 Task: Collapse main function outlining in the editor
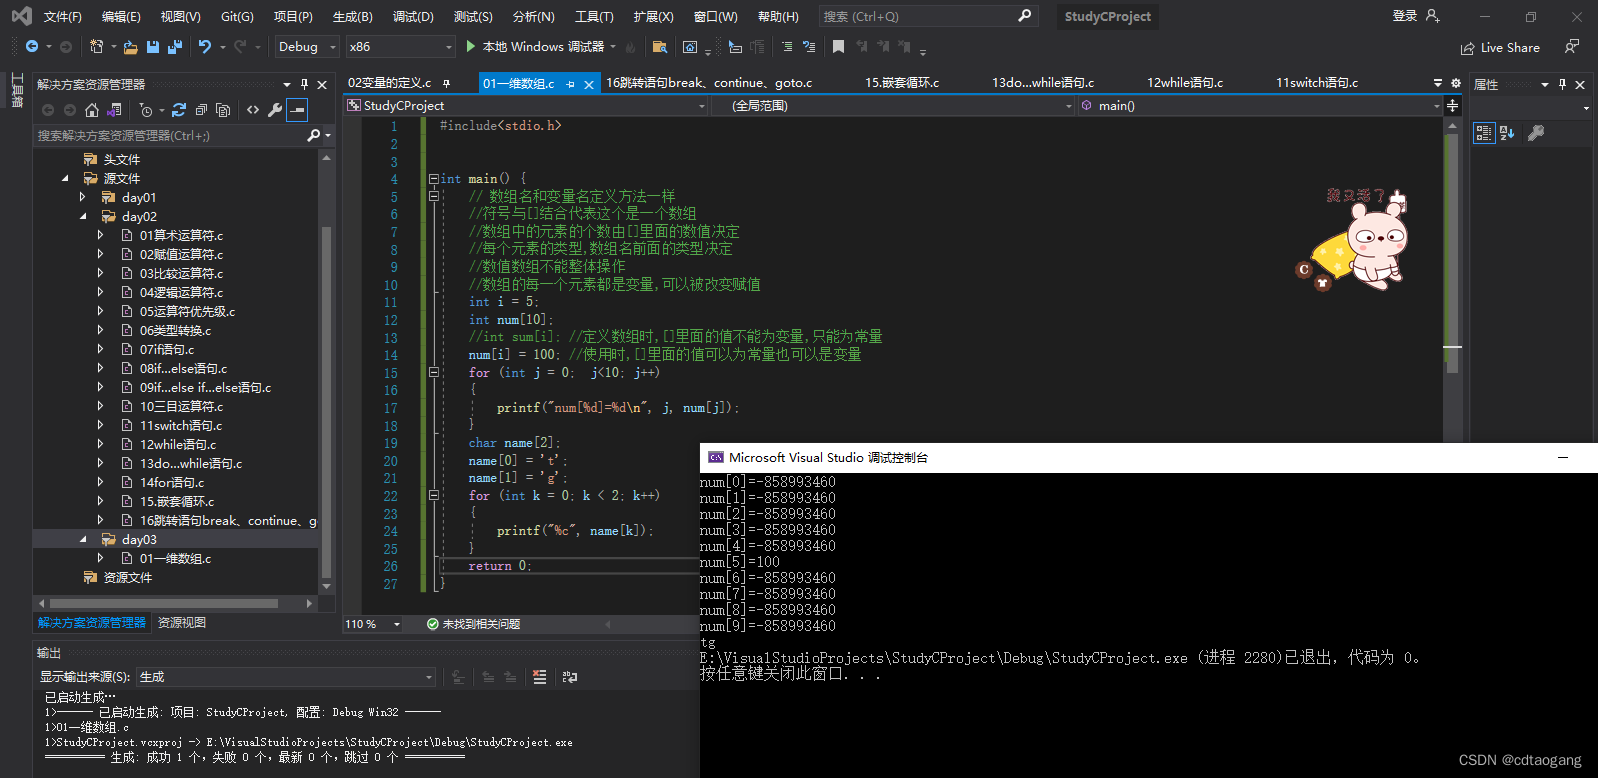coord(433,179)
